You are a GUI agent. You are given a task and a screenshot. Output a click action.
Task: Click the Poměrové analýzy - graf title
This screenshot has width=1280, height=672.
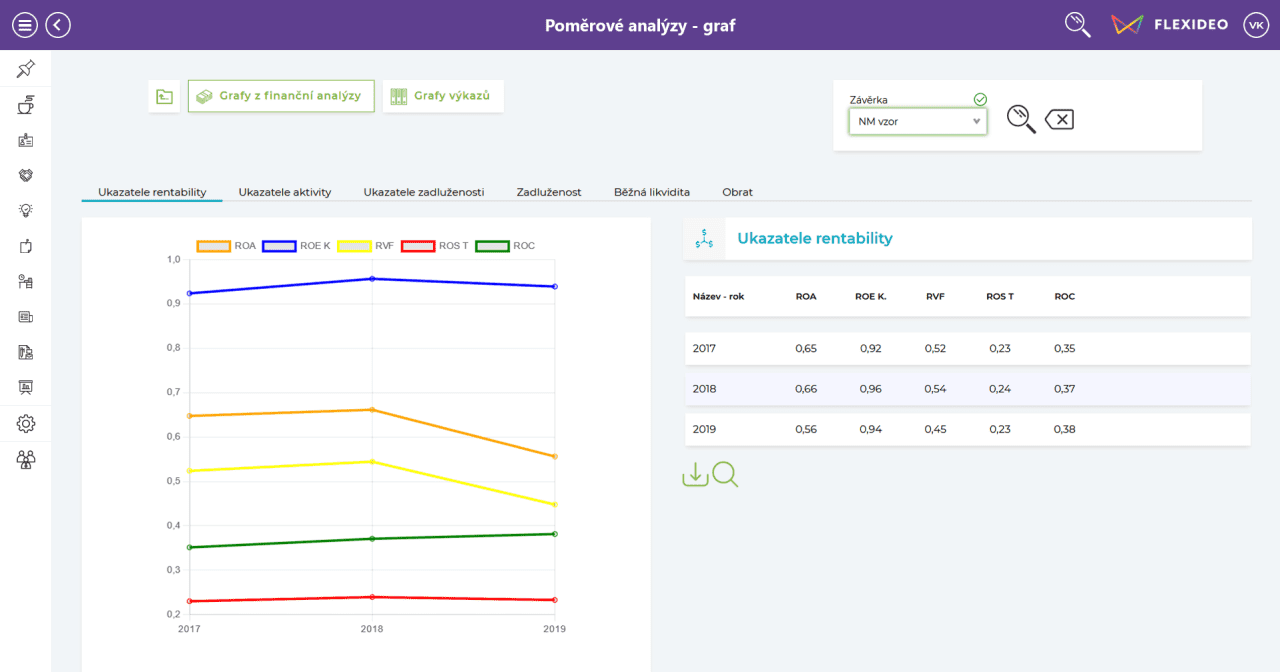(640, 25)
